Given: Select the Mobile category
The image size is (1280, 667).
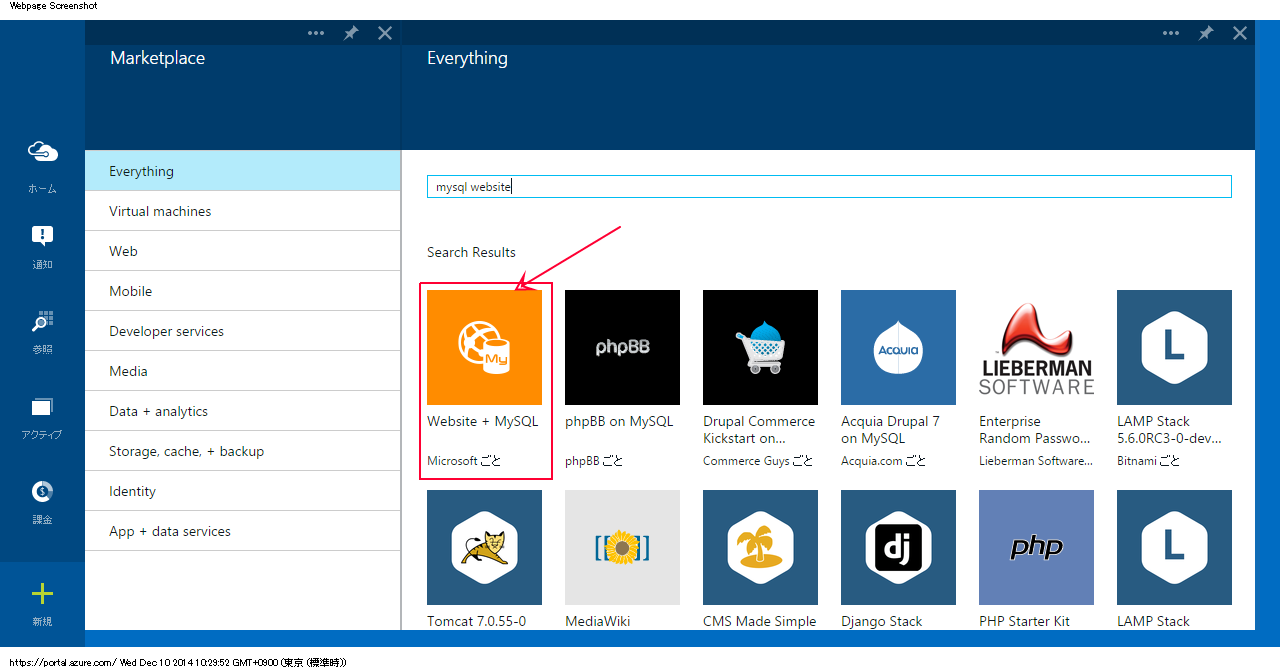Looking at the screenshot, I should (242, 291).
